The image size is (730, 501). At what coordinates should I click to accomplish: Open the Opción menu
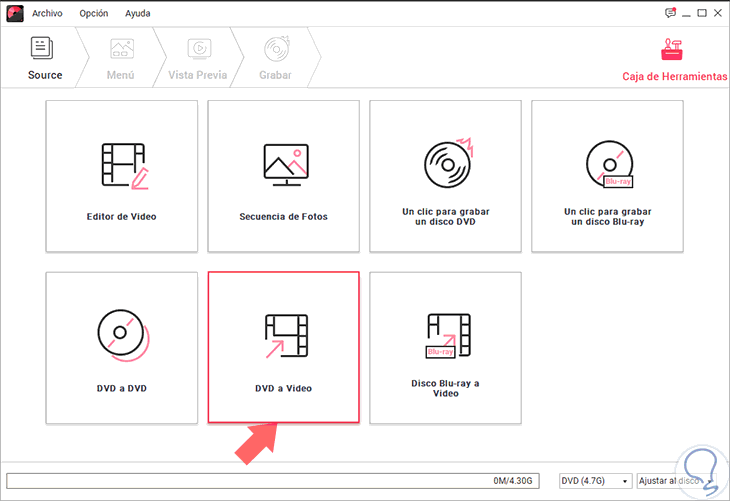pyautogui.click(x=94, y=14)
